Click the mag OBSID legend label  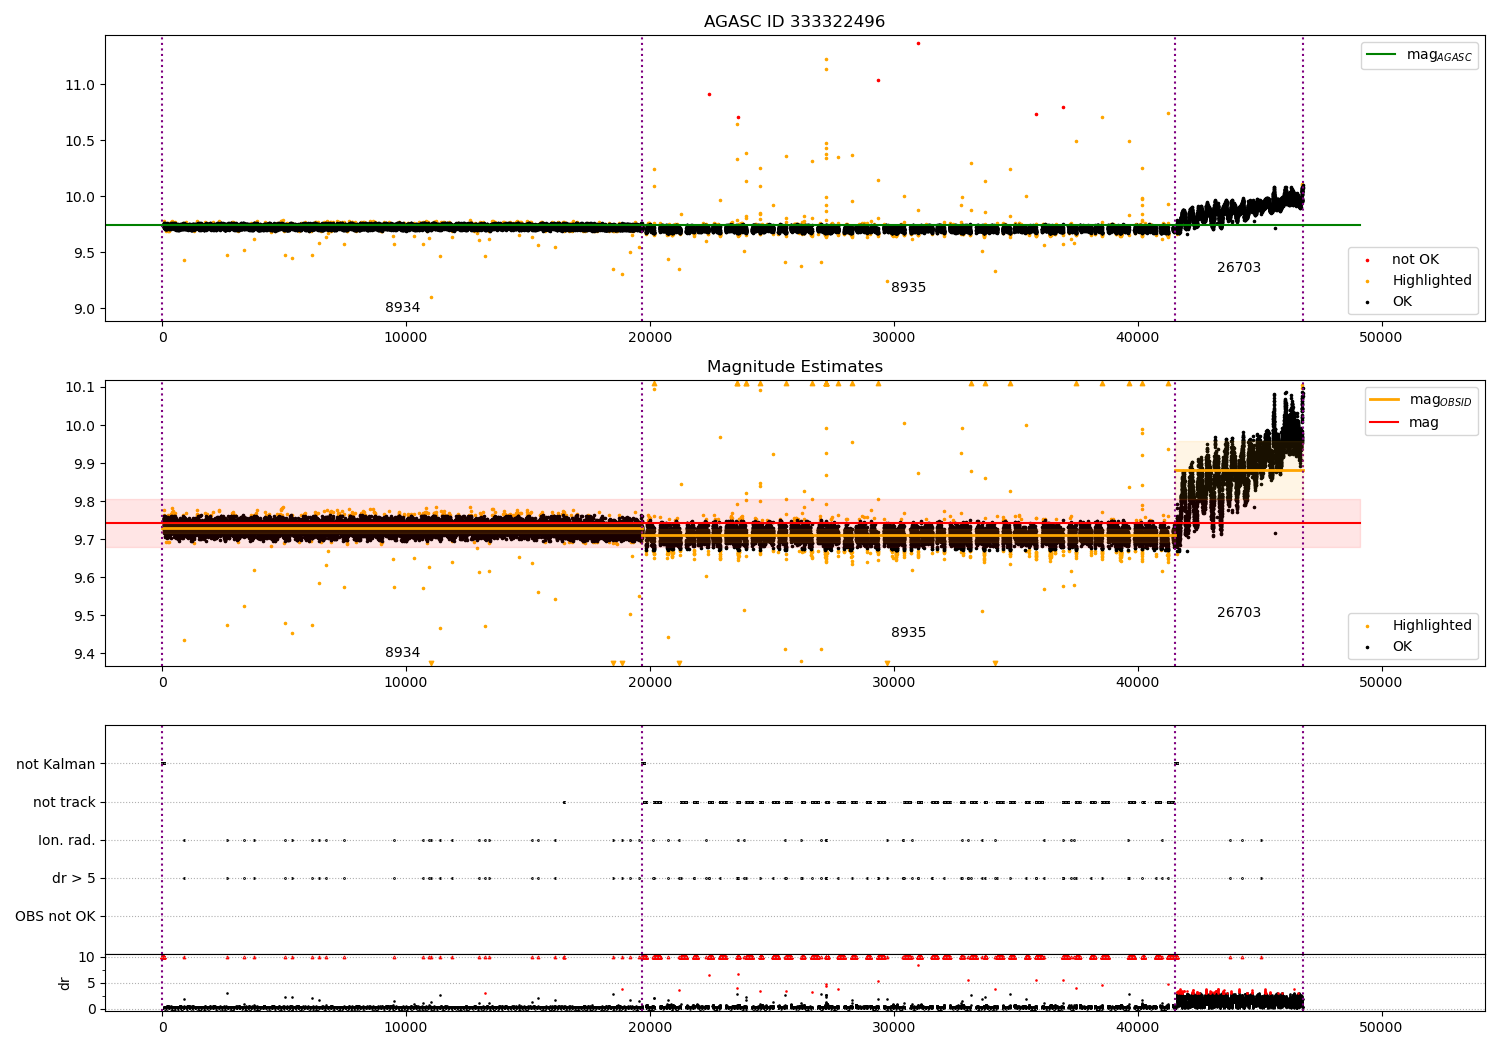[1441, 401]
